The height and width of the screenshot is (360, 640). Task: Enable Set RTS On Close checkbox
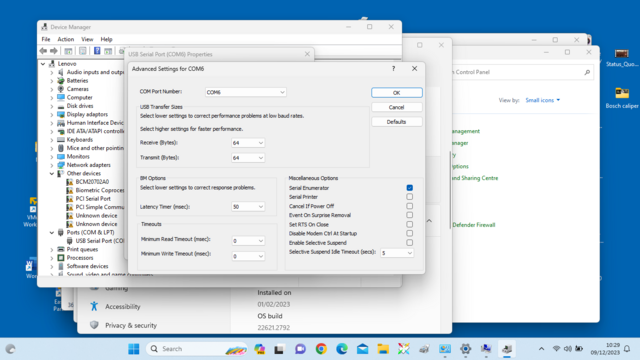[409, 224]
